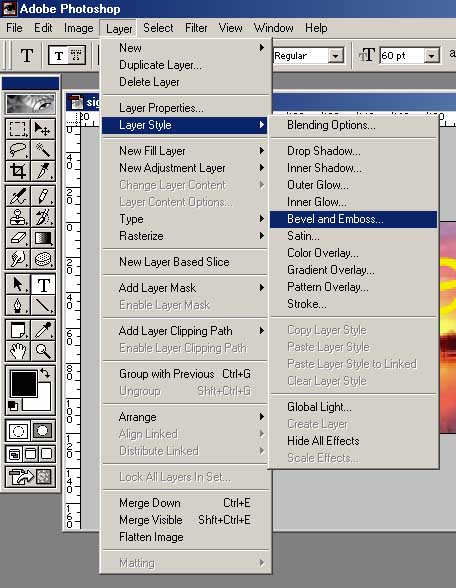Choose the Crop tool
The image size is (456, 588).
click(x=18, y=171)
